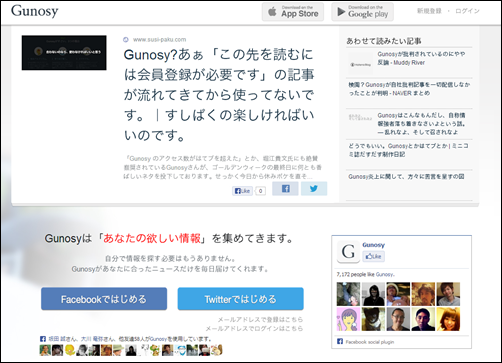
Task: Share the article with the Twitter bird icon
Action: [x=314, y=189]
